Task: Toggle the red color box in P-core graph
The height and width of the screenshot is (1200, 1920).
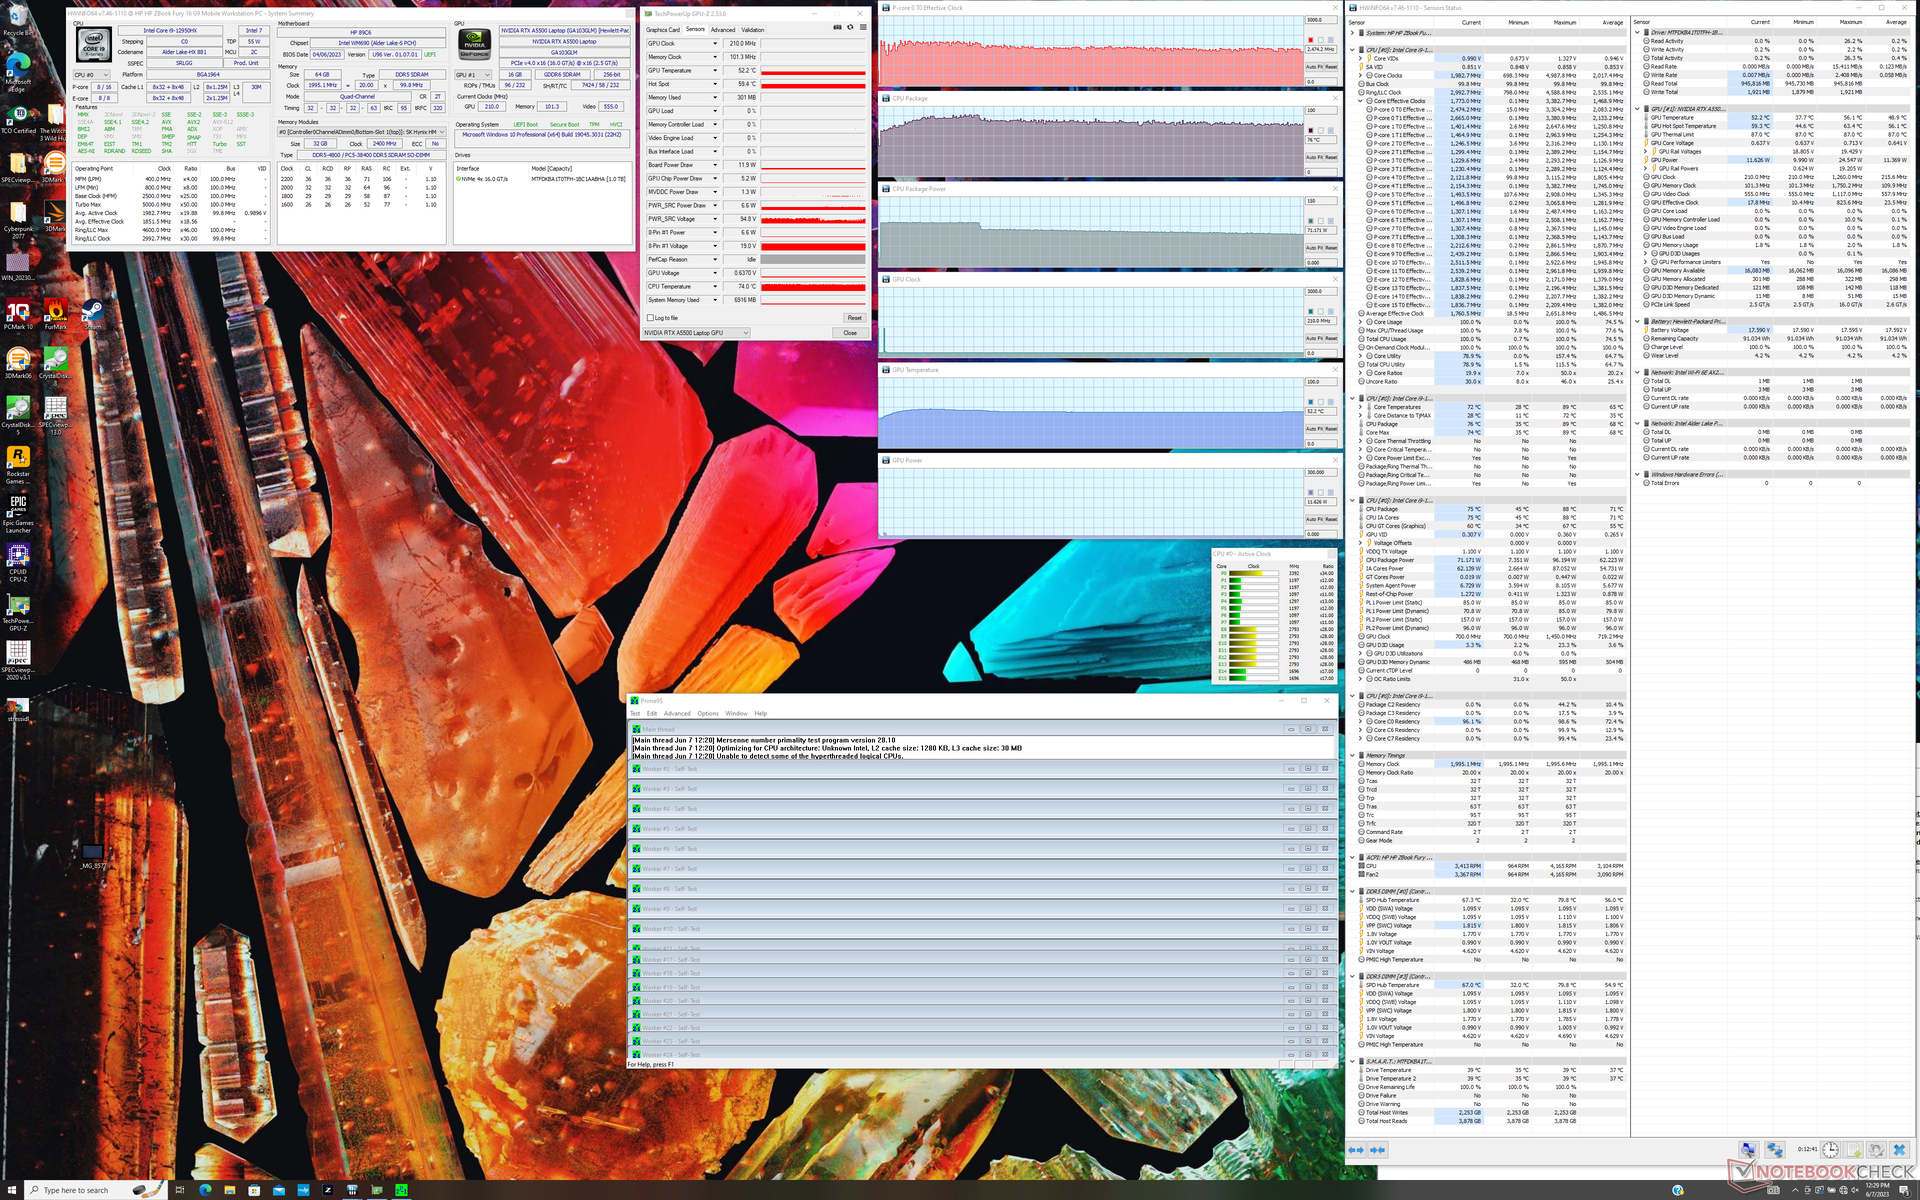Action: (1310, 40)
